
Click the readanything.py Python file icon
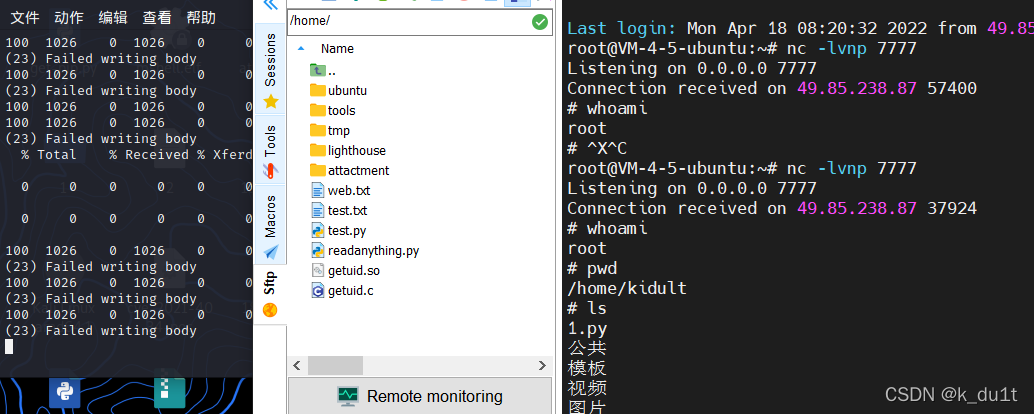pyautogui.click(x=318, y=251)
